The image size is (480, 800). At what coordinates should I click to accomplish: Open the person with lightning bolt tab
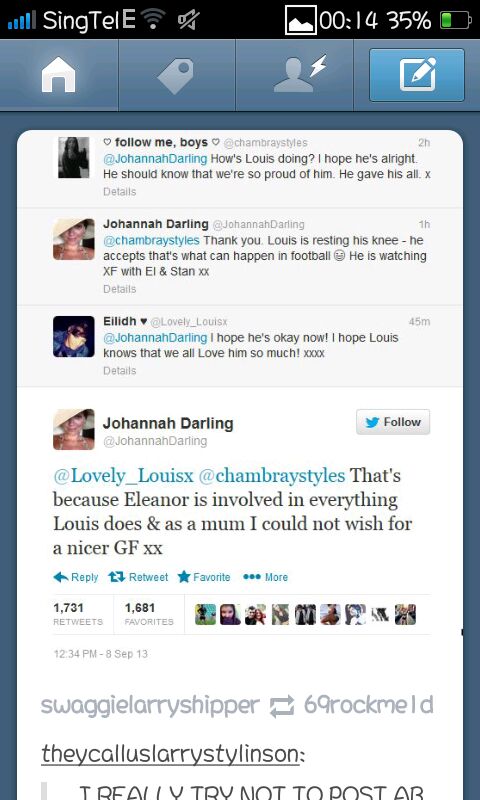[299, 73]
